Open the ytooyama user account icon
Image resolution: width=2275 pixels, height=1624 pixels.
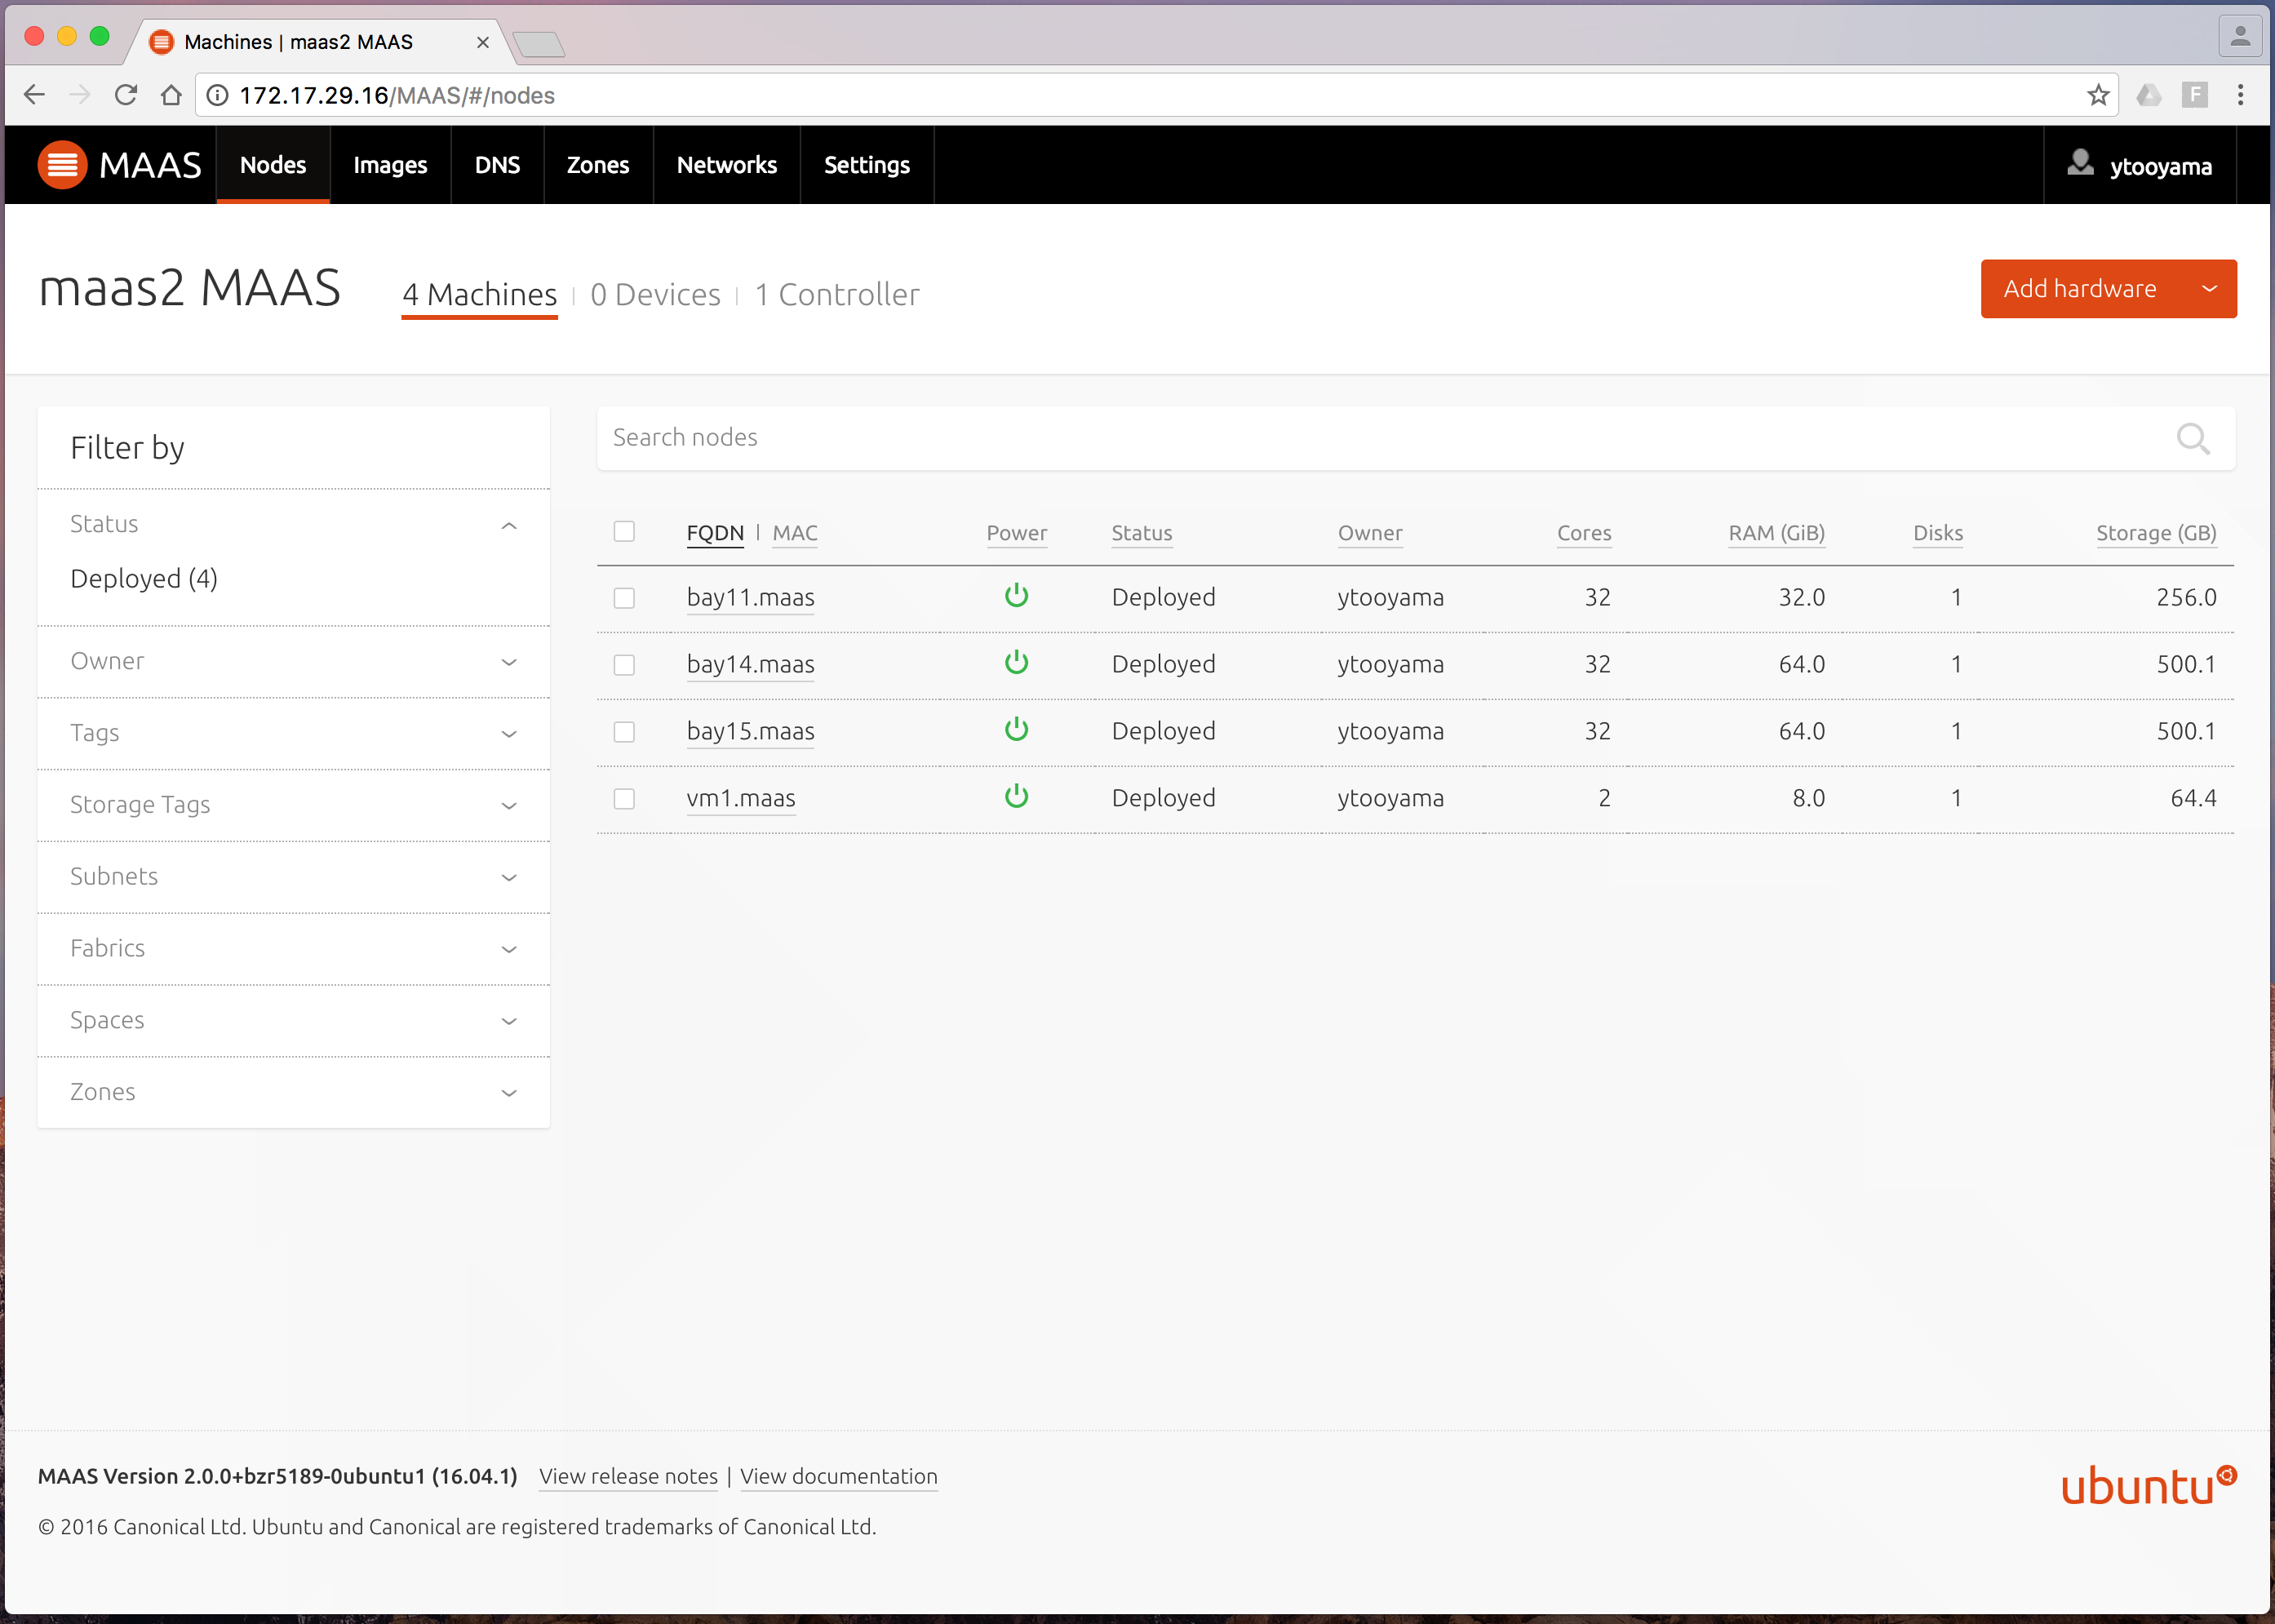(x=2080, y=164)
